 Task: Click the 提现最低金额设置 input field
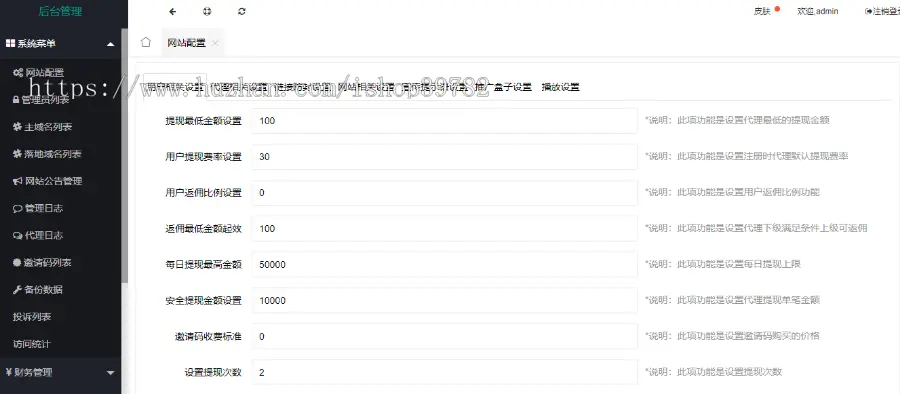click(444, 121)
